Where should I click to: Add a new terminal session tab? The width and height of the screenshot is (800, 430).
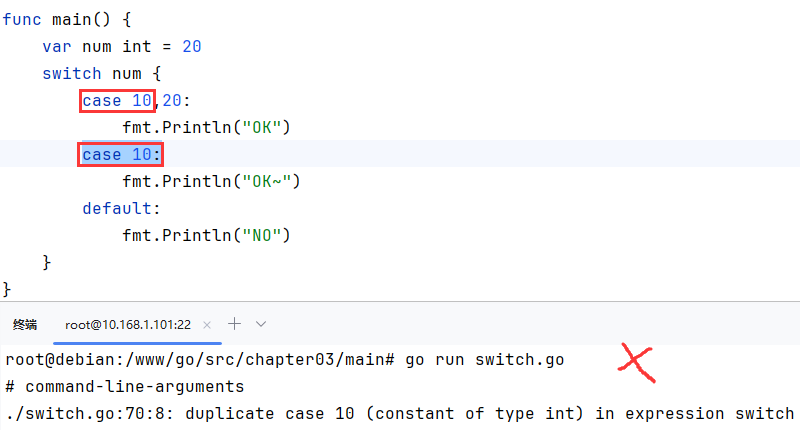pos(234,324)
